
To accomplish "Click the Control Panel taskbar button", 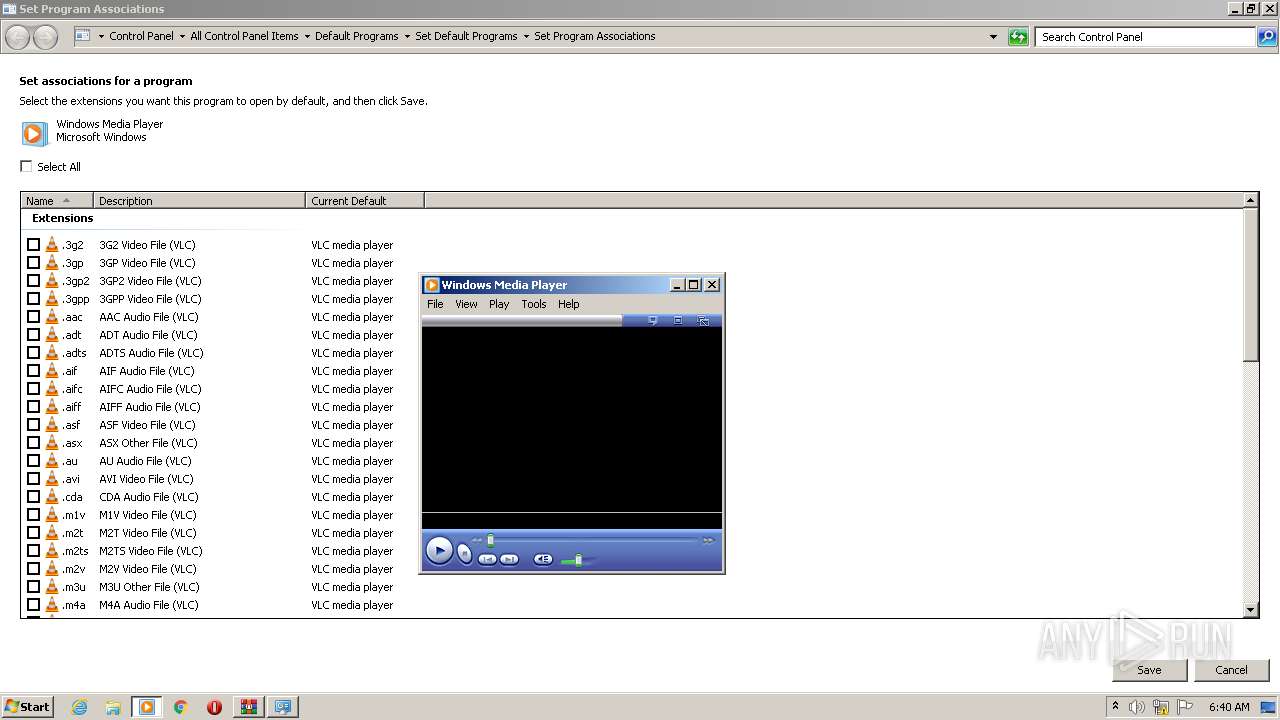I will (283, 707).
